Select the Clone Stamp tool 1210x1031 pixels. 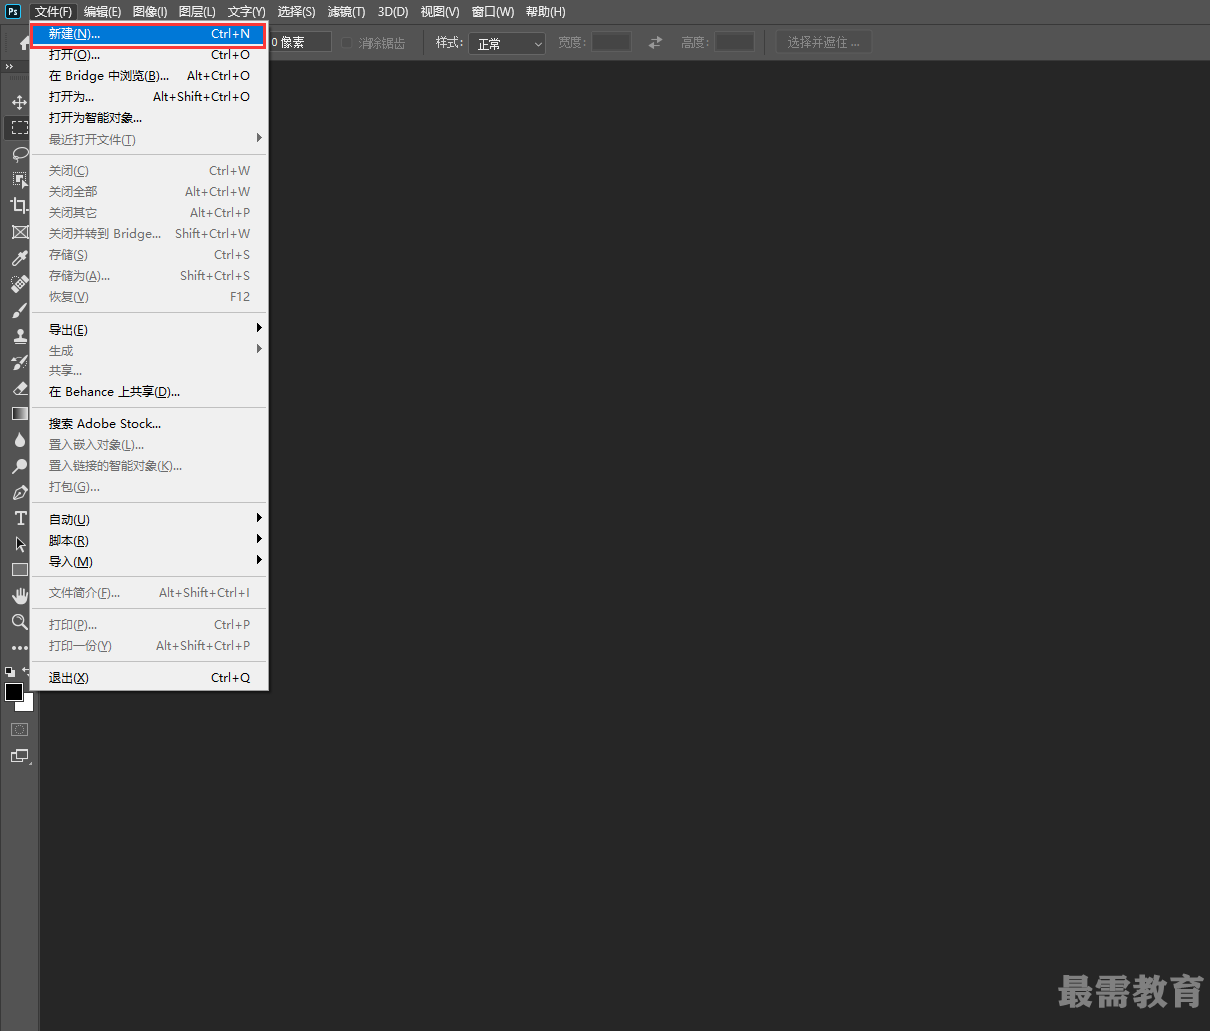(19, 336)
